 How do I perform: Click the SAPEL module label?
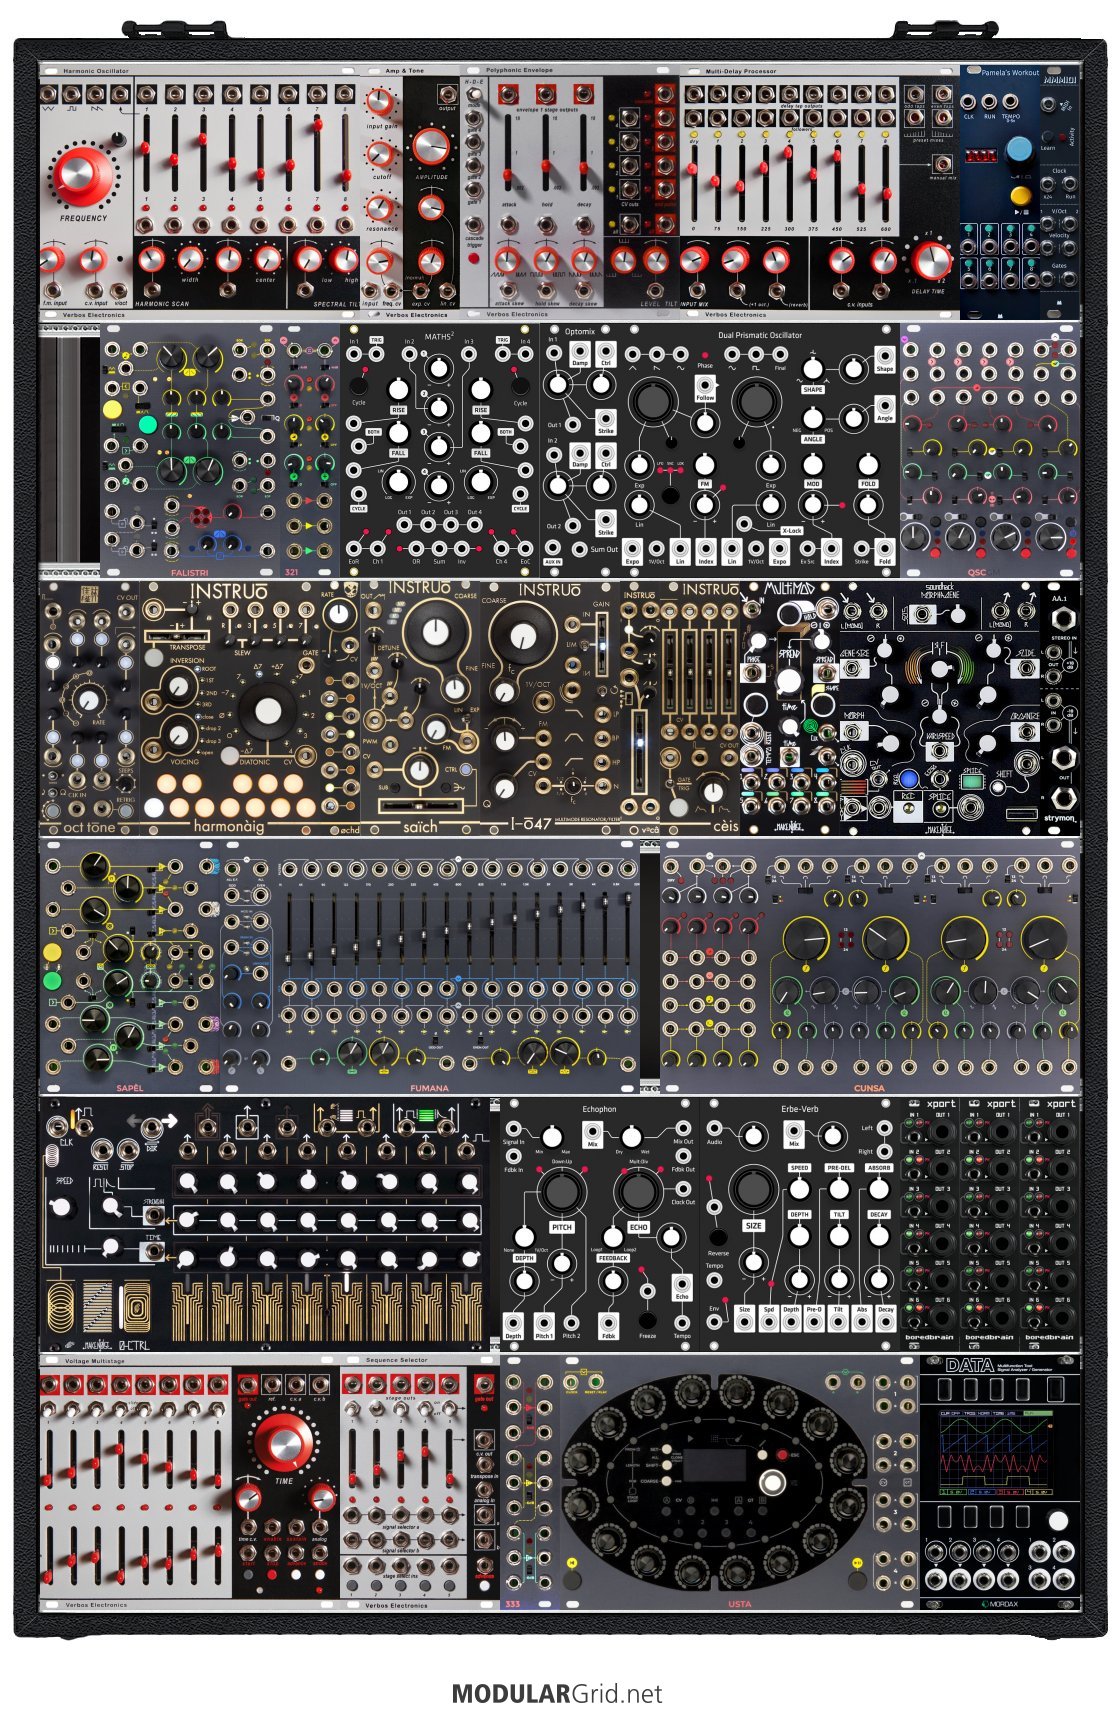pyautogui.click(x=129, y=1087)
